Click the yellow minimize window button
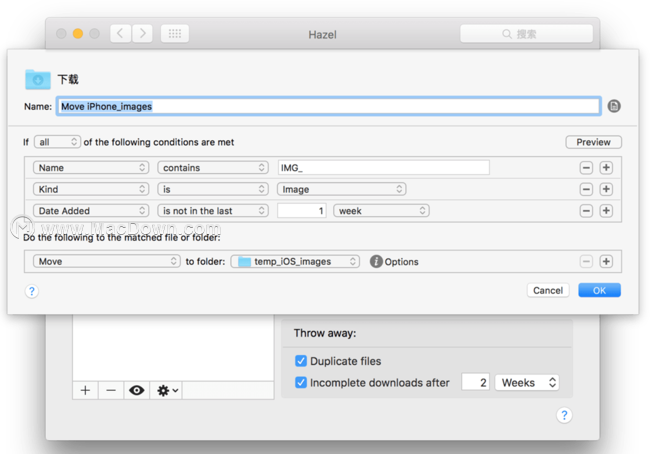Viewport: 653px width, 454px height. click(78, 33)
